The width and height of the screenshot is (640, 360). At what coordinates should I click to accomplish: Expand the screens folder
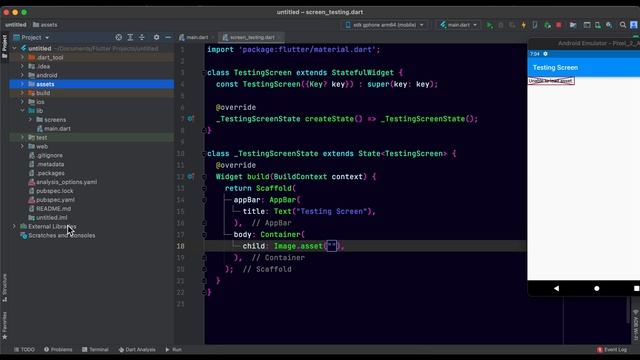30,120
